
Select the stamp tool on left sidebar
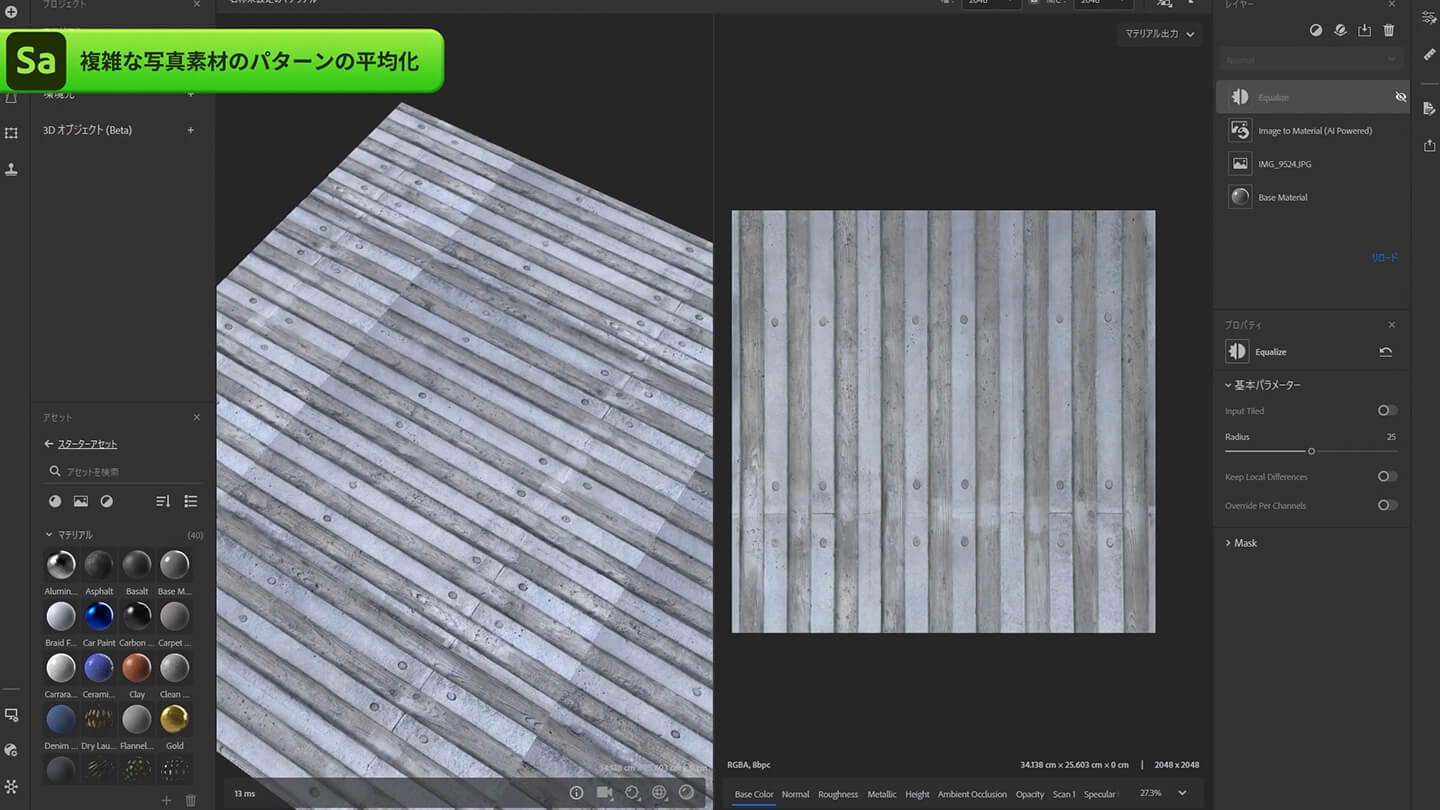pyautogui.click(x=12, y=169)
